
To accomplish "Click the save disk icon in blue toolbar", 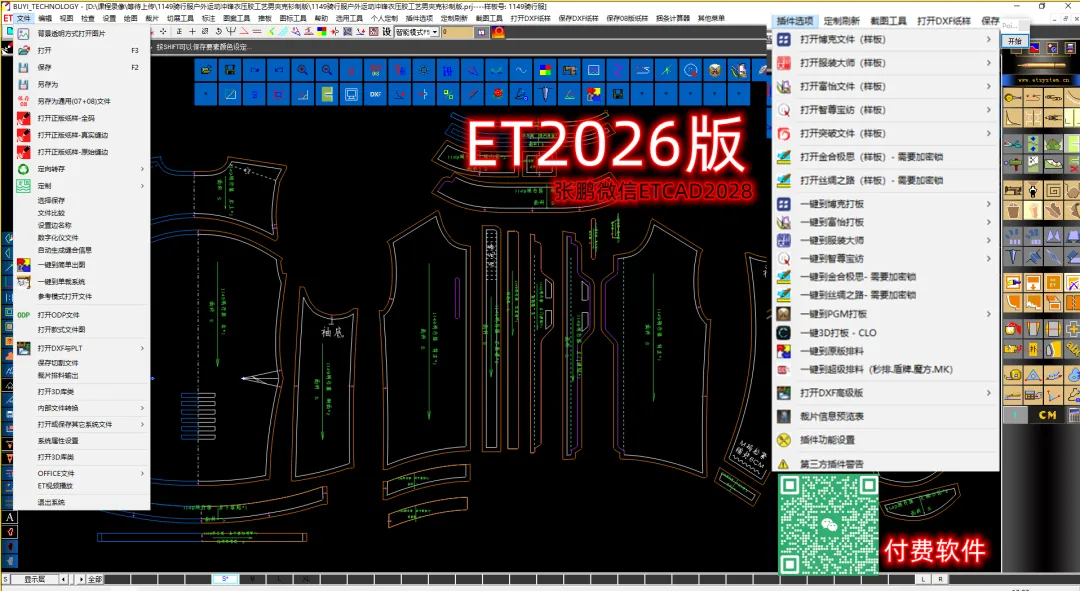I will click(x=230, y=70).
